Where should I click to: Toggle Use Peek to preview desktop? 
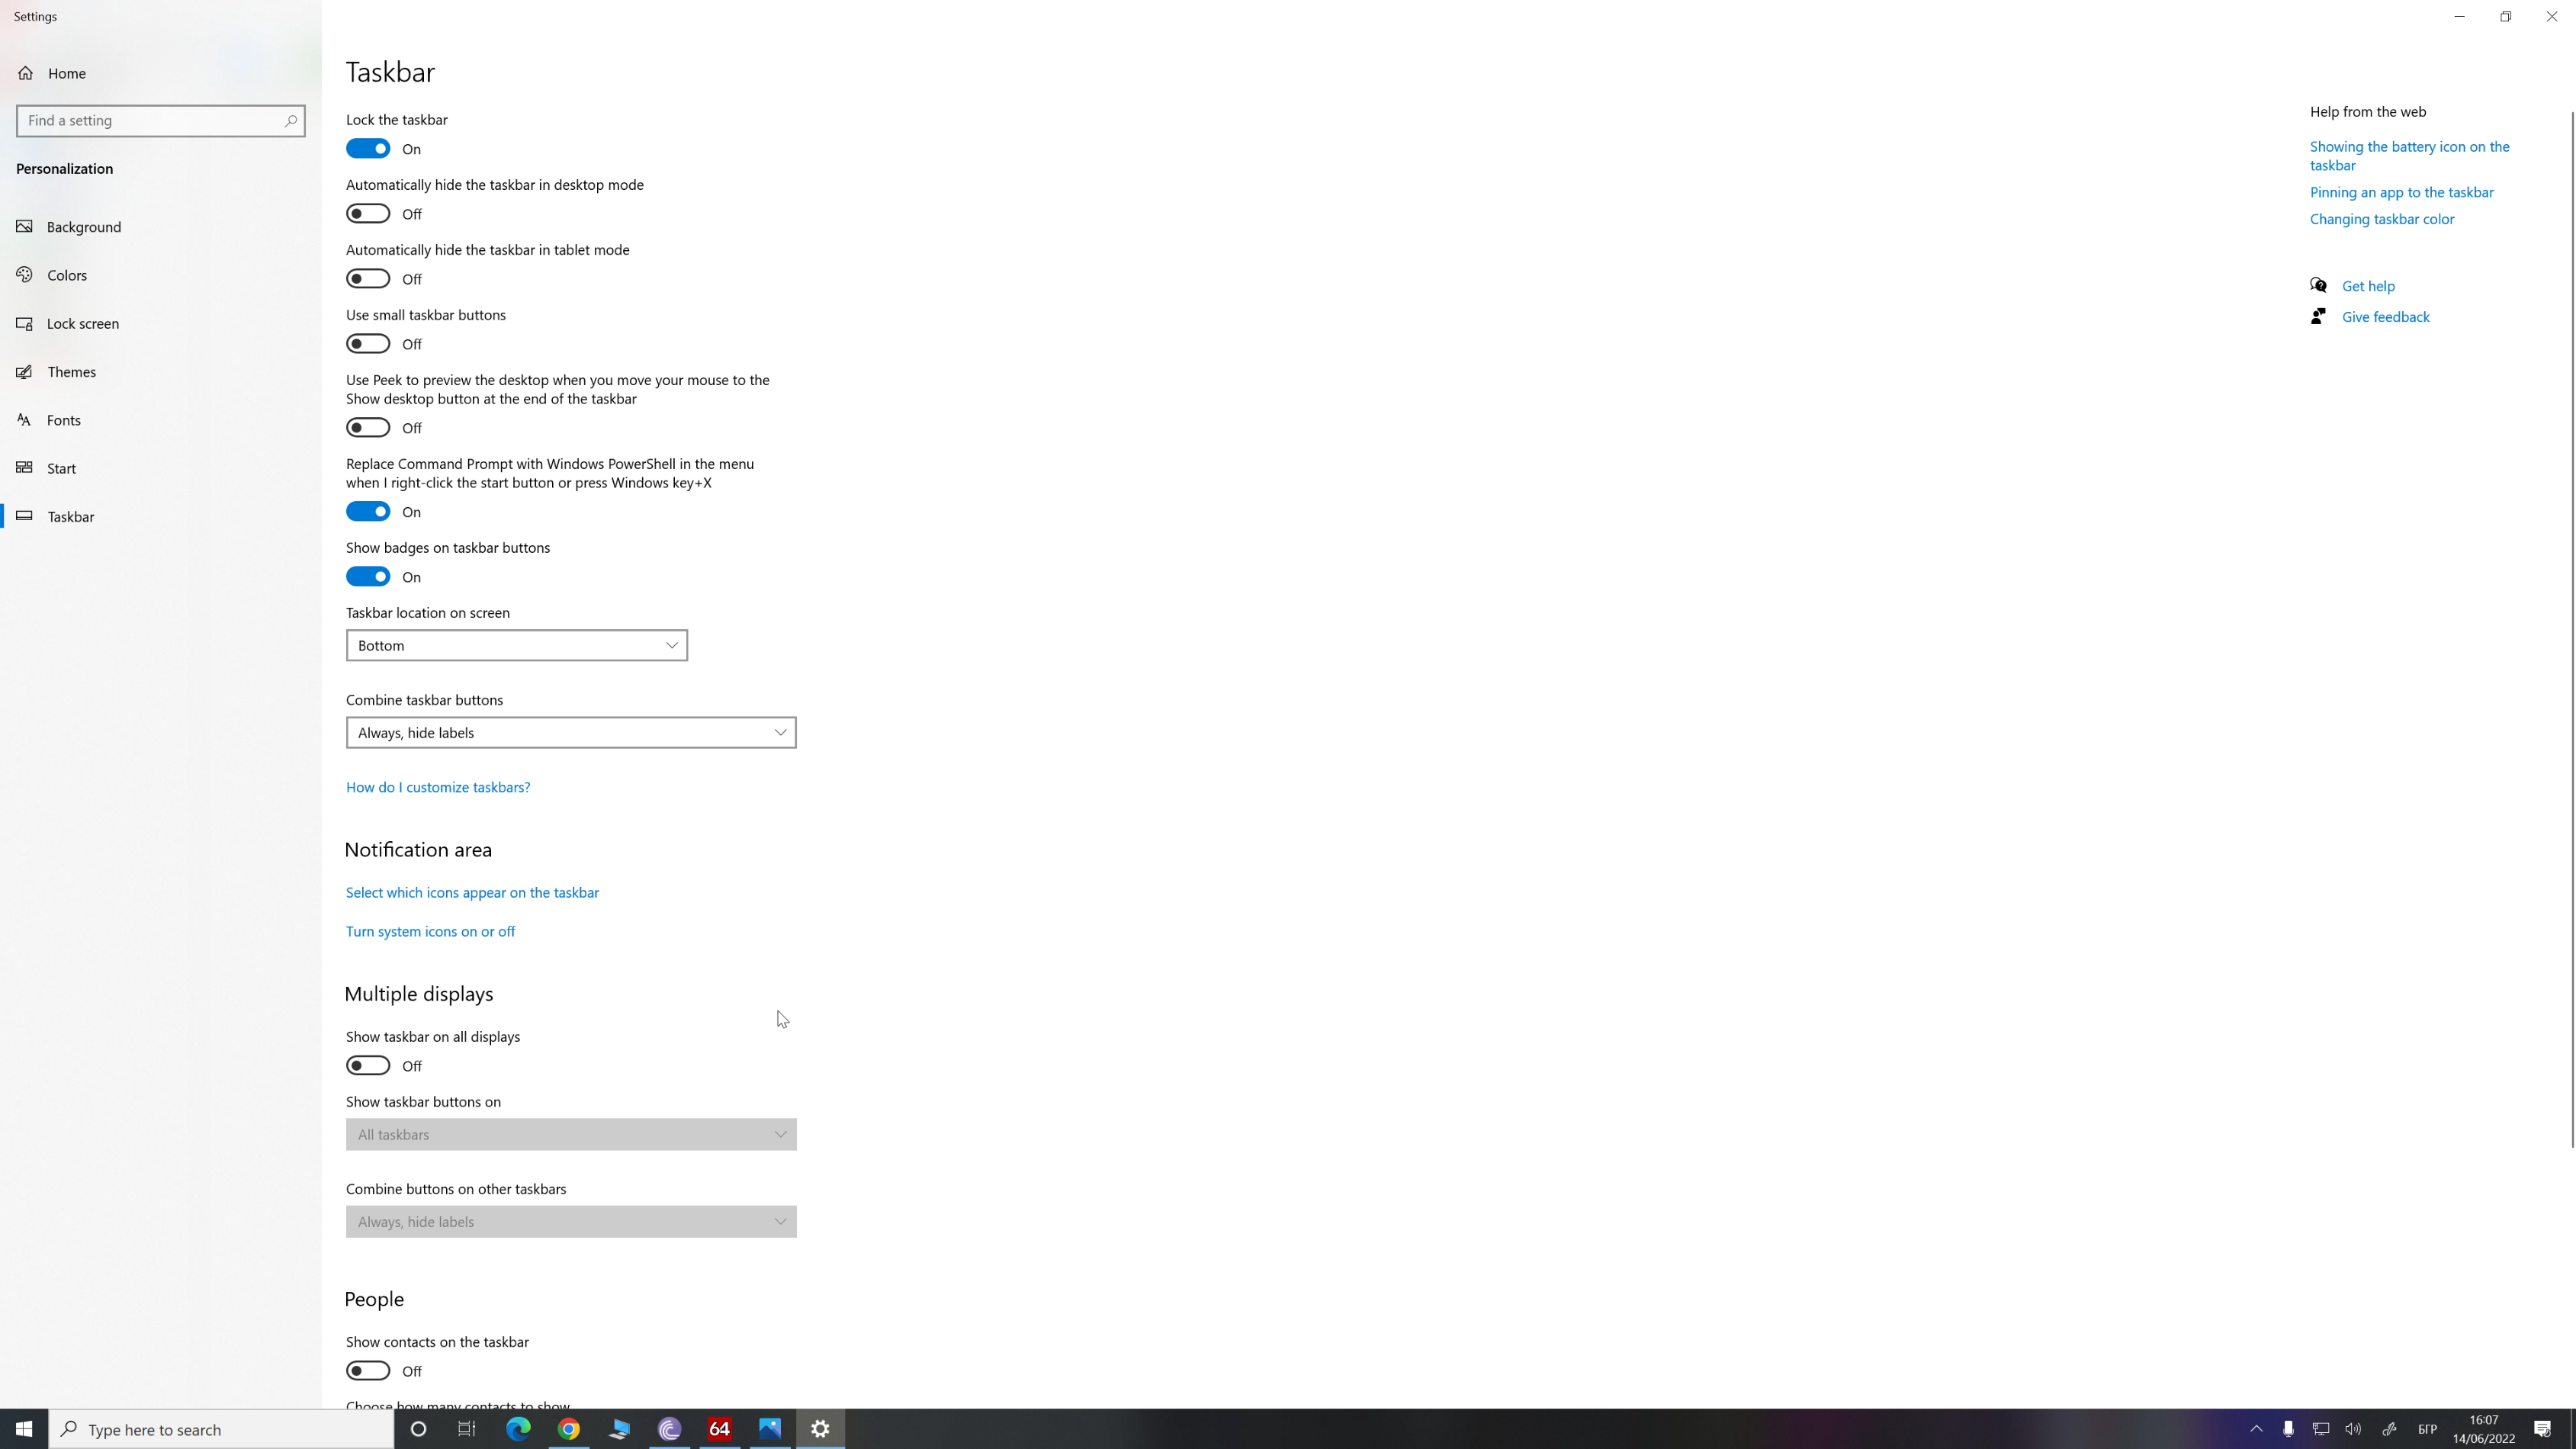pos(368,428)
